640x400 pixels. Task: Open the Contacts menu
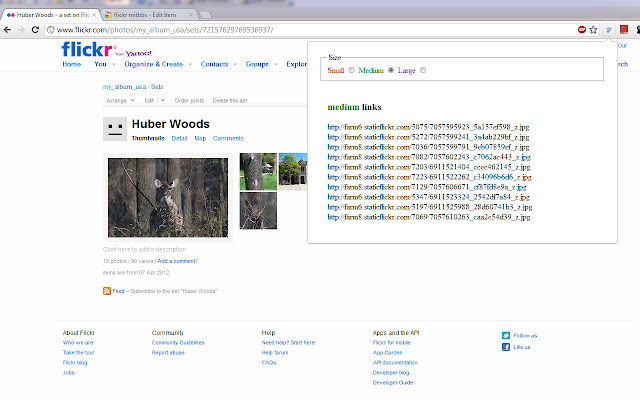tap(214, 64)
